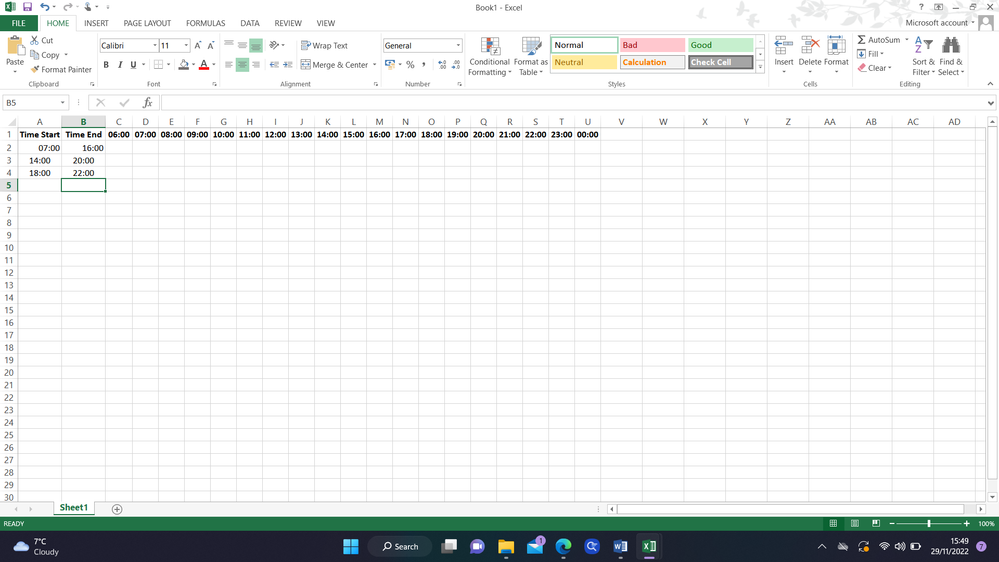
Task: Click the Paste clipboard icon
Action: [x=15, y=46]
